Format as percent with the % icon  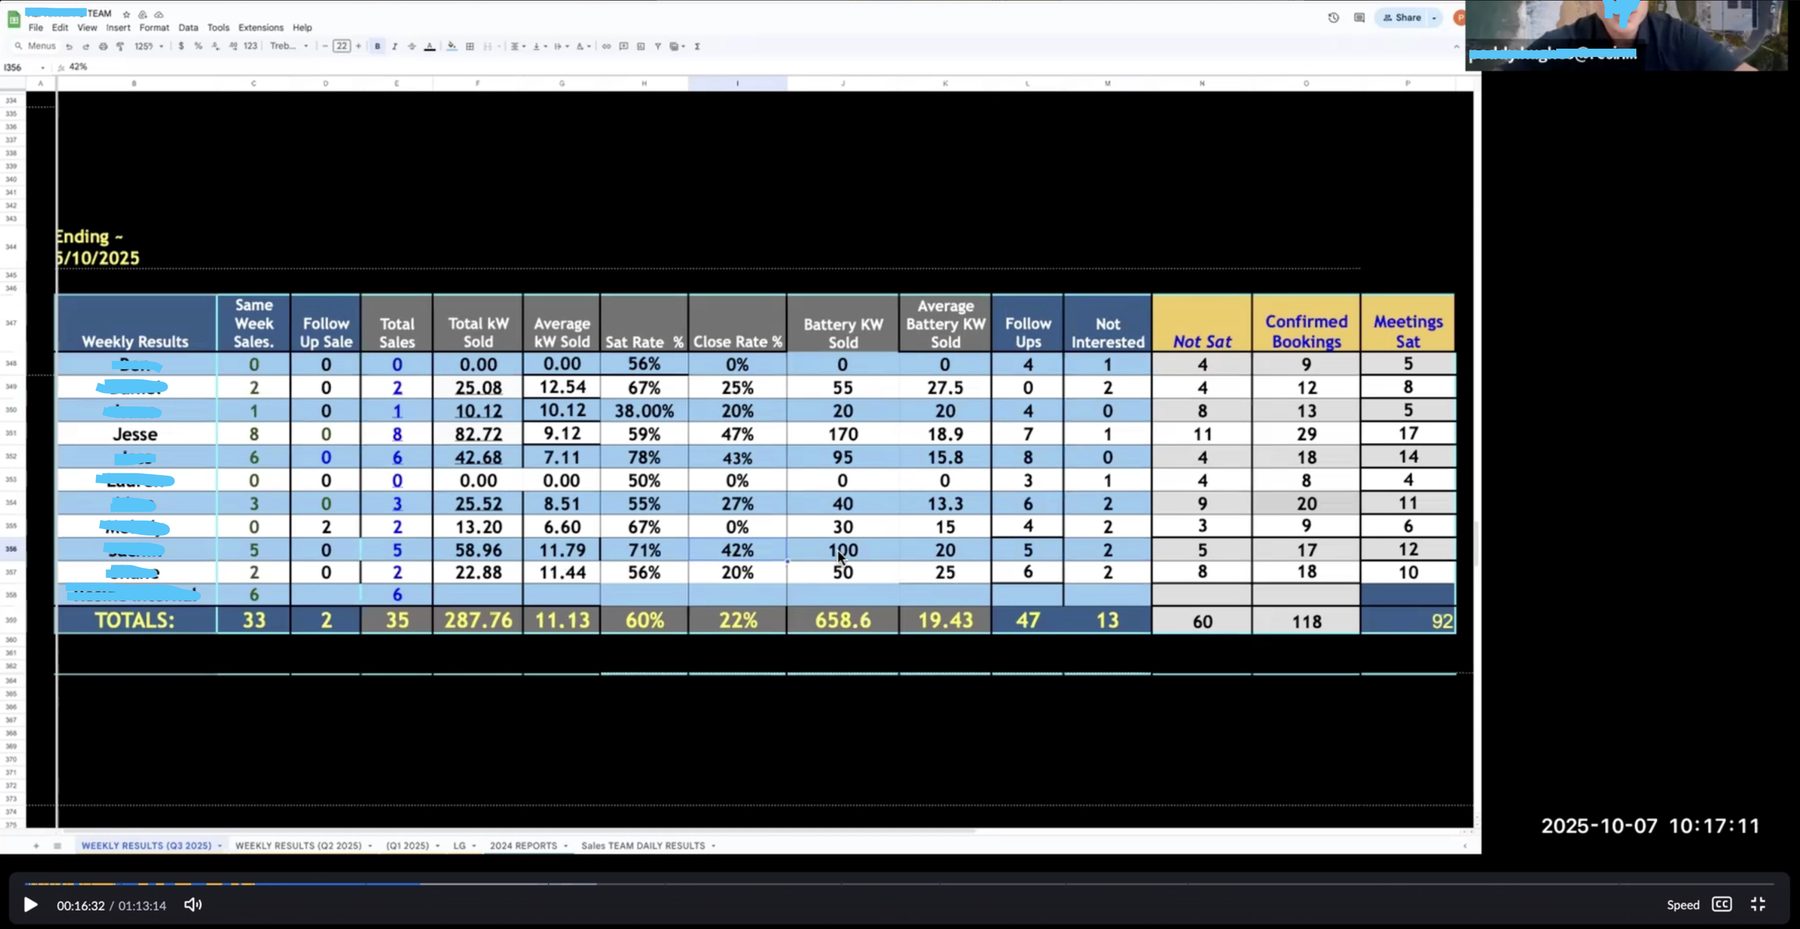[198, 46]
